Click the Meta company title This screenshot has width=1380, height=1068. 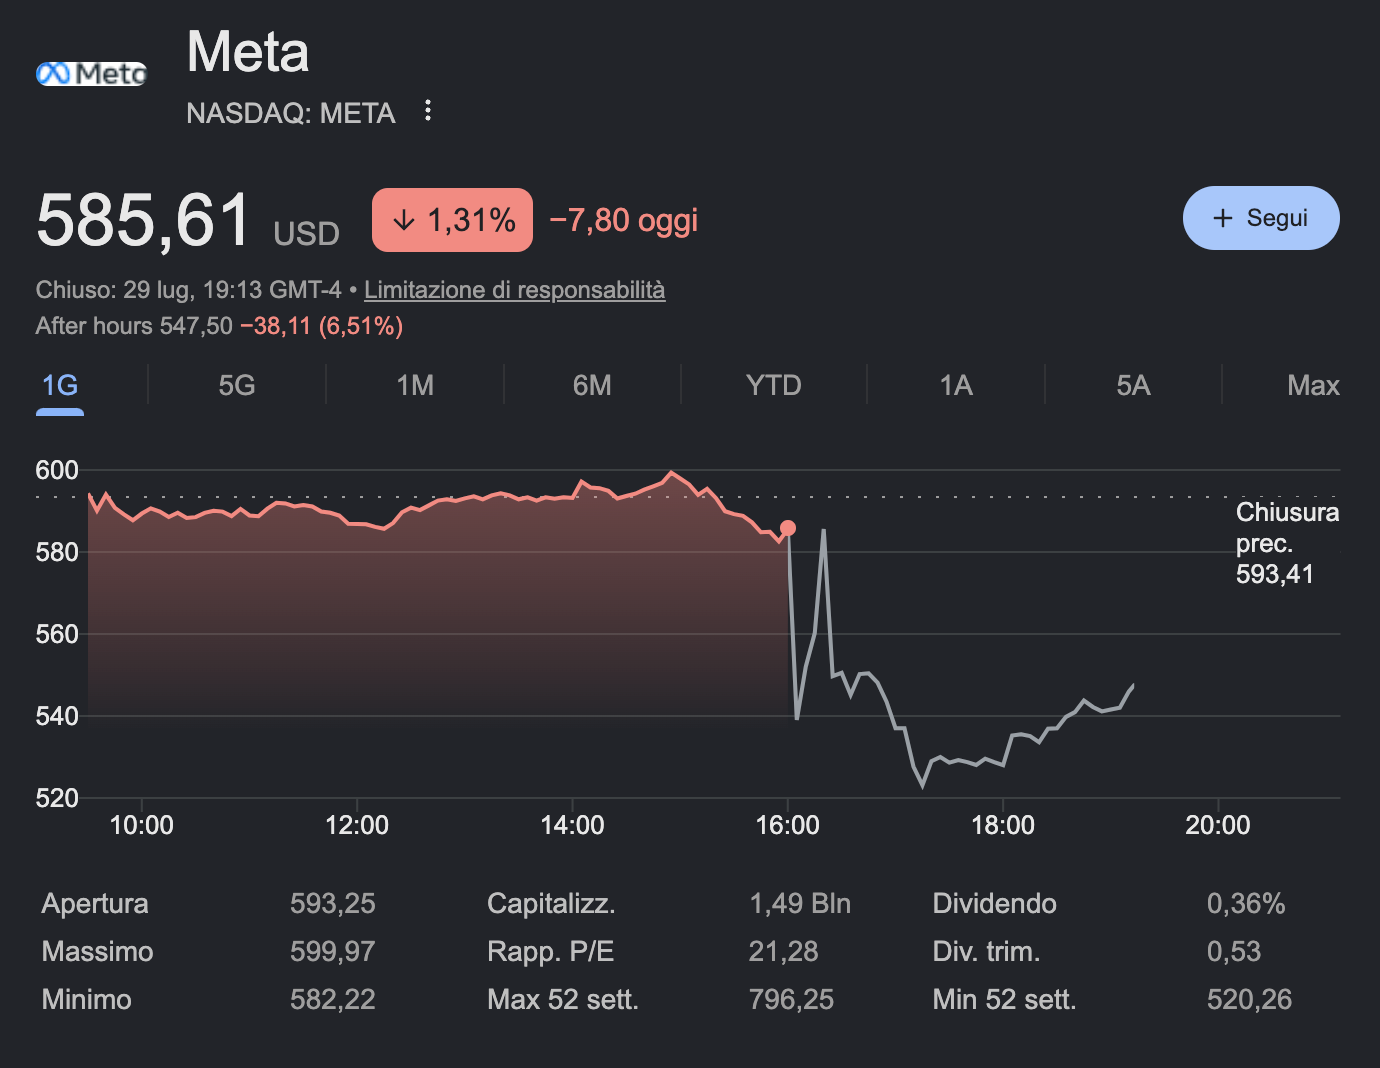coord(248,52)
